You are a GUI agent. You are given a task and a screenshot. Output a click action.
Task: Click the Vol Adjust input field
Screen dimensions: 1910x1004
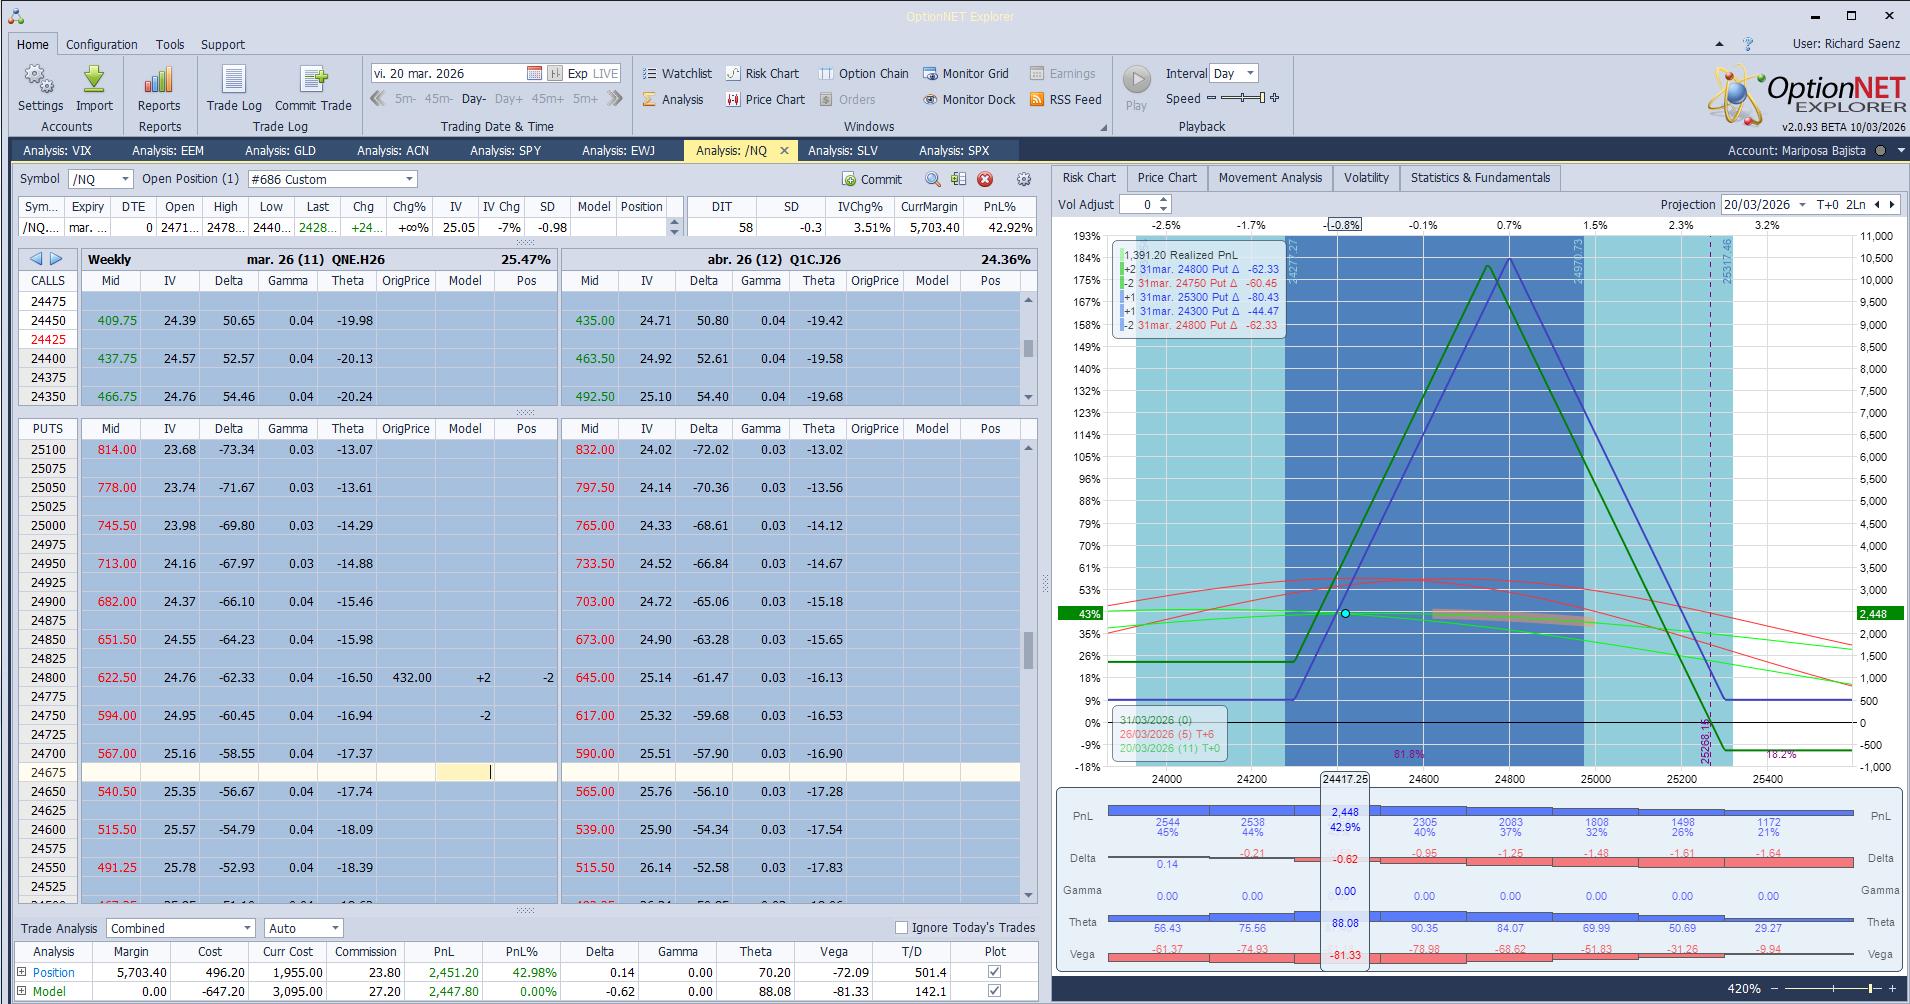point(1138,204)
